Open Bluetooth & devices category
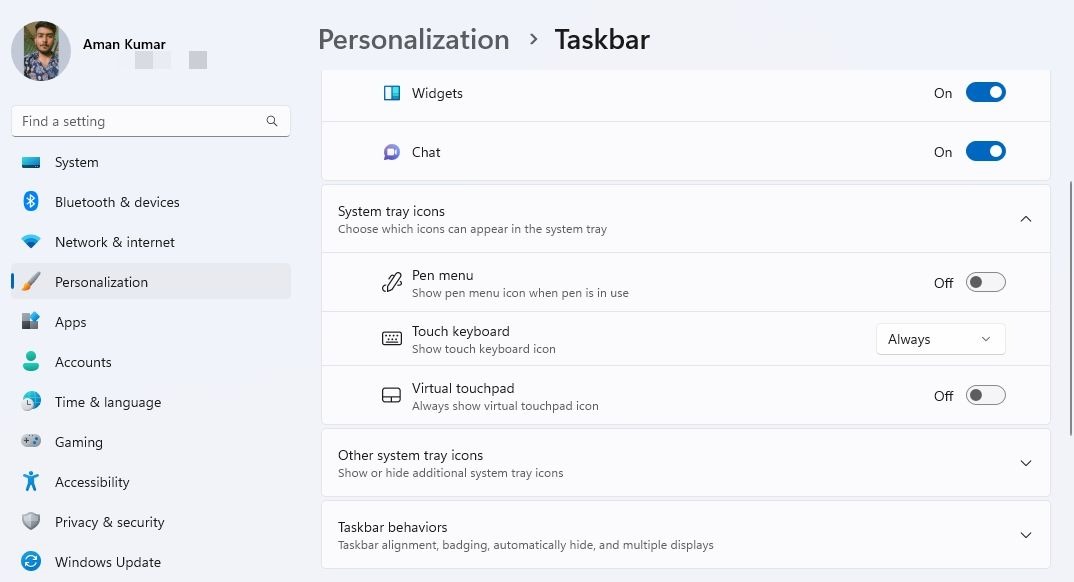This screenshot has height=582, width=1074. 151,202
